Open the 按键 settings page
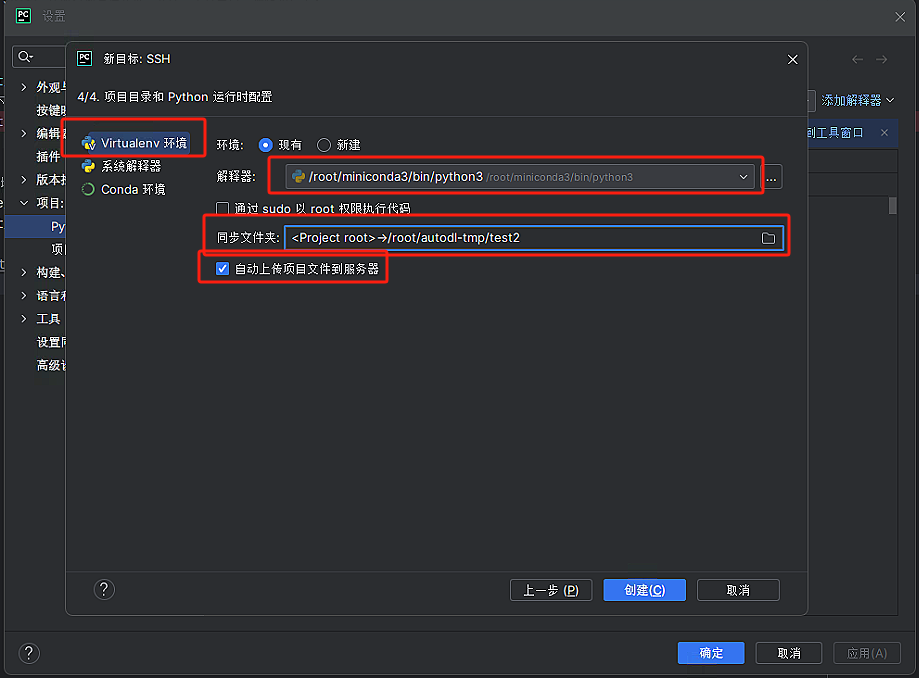Screen dimensions: 919x678 point(51,110)
